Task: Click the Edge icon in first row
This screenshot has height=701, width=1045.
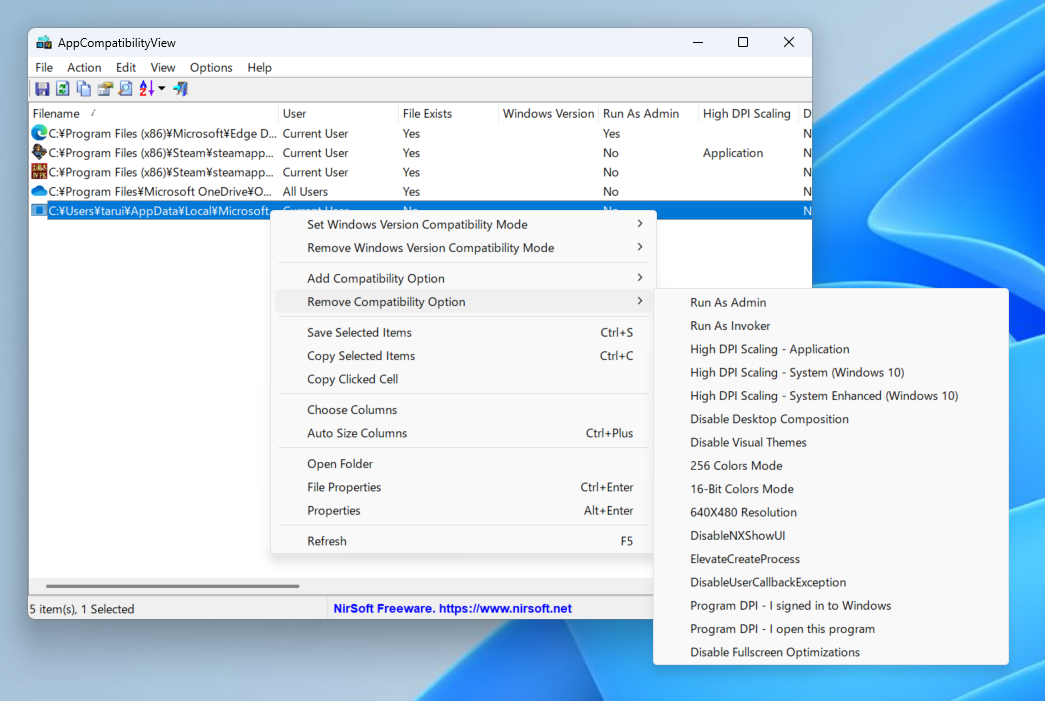Action: point(39,133)
